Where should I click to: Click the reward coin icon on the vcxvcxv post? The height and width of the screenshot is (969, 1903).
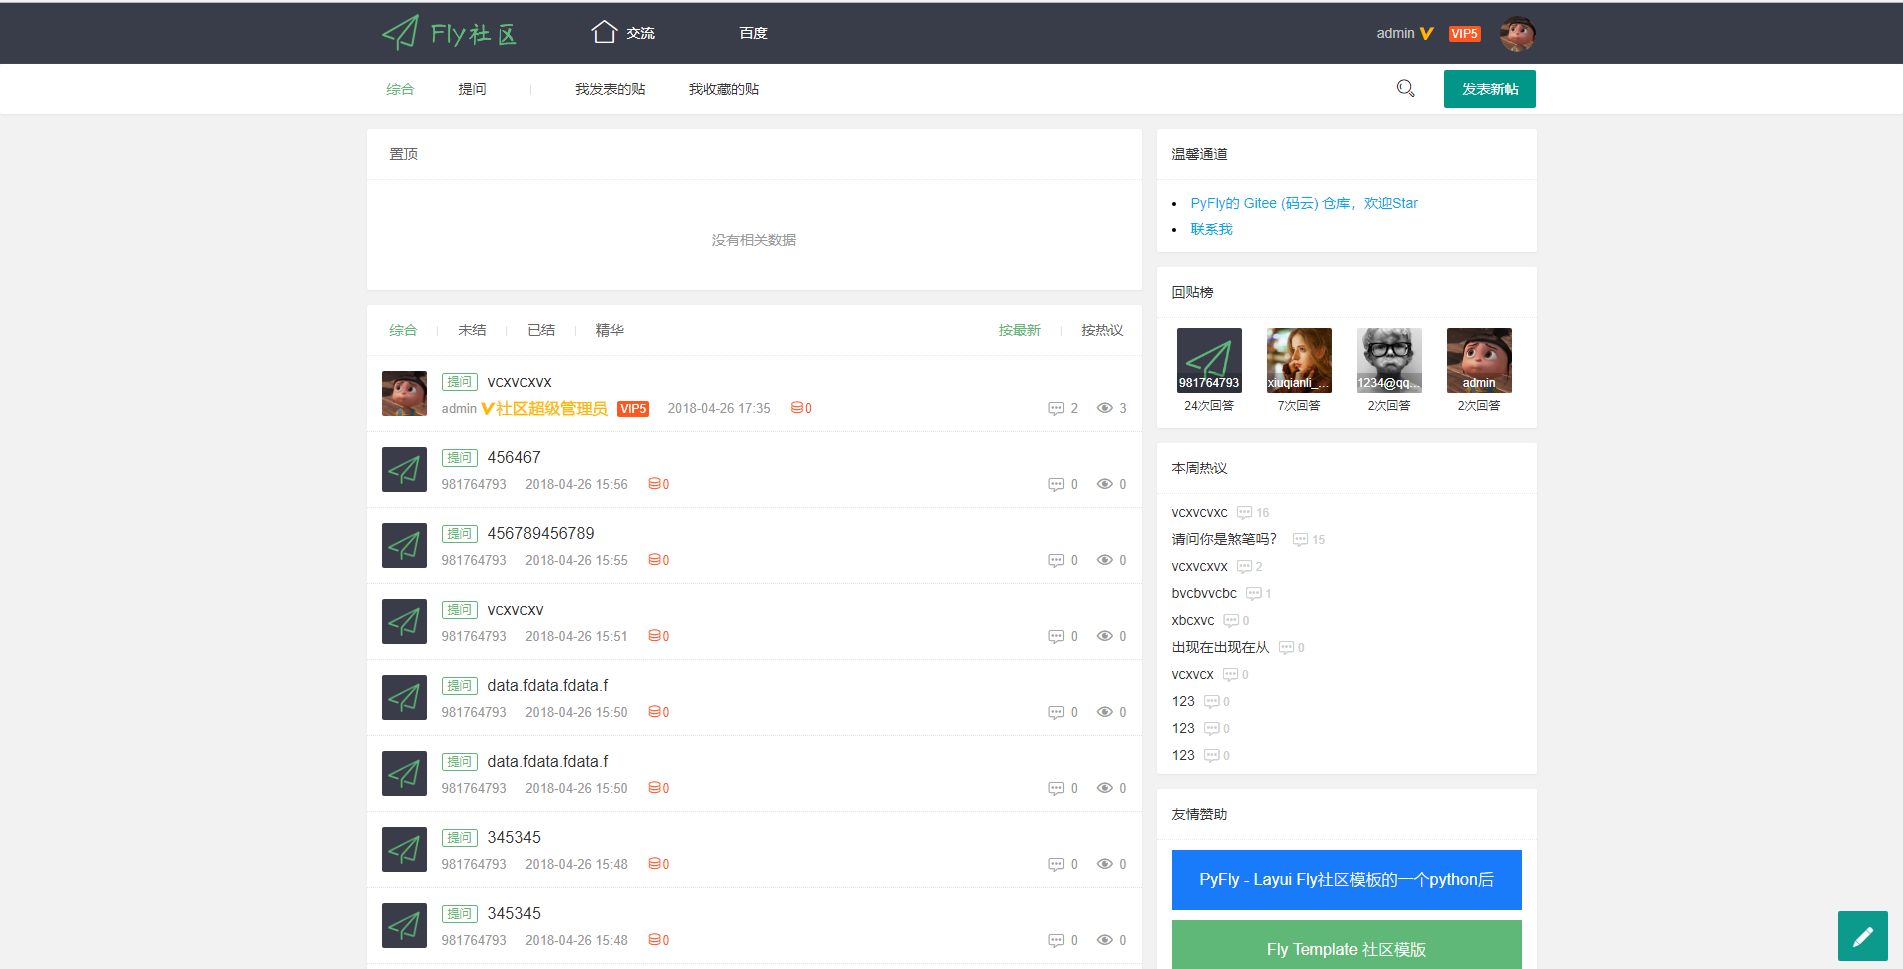point(654,636)
